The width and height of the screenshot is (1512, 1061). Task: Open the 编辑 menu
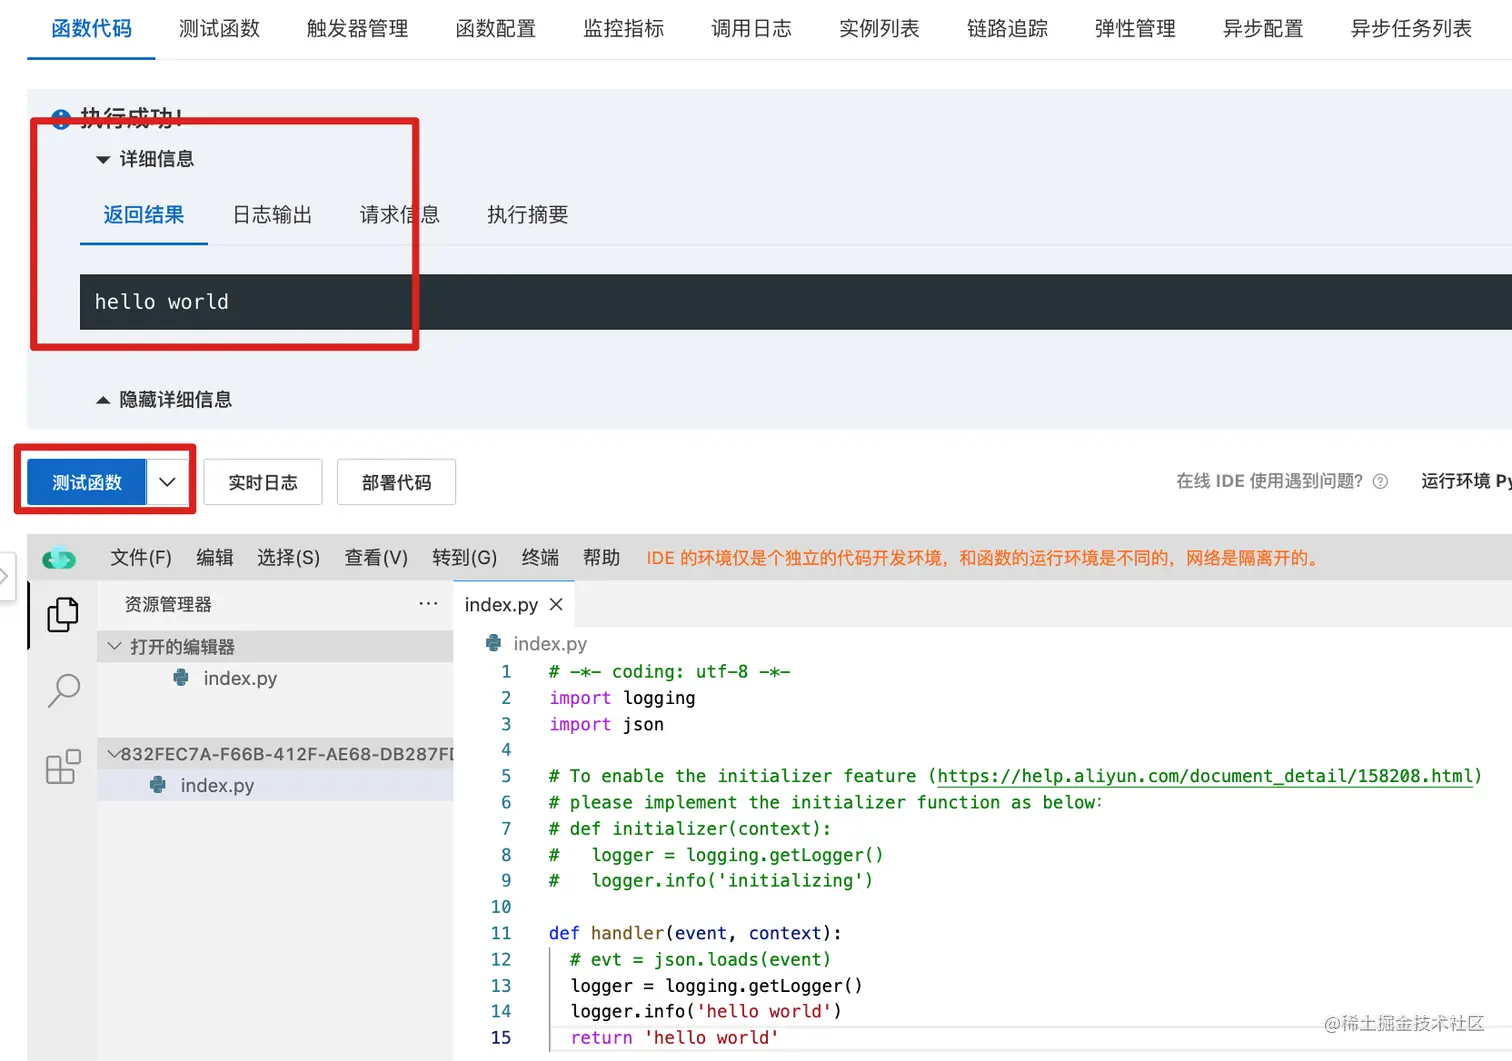click(x=214, y=557)
